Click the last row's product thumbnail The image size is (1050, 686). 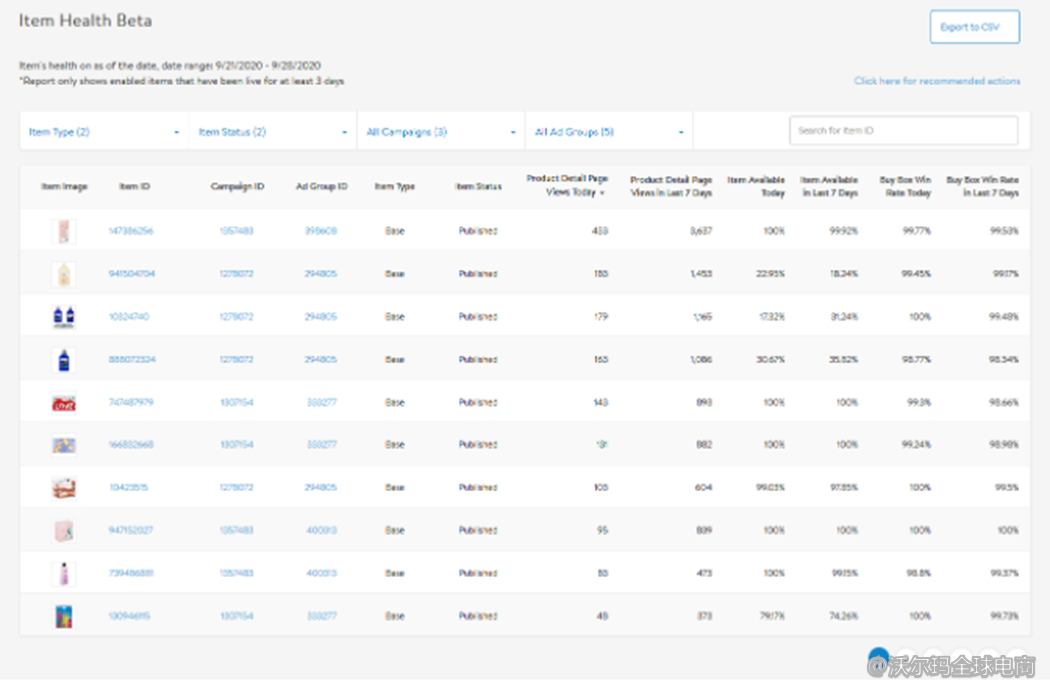coord(64,617)
